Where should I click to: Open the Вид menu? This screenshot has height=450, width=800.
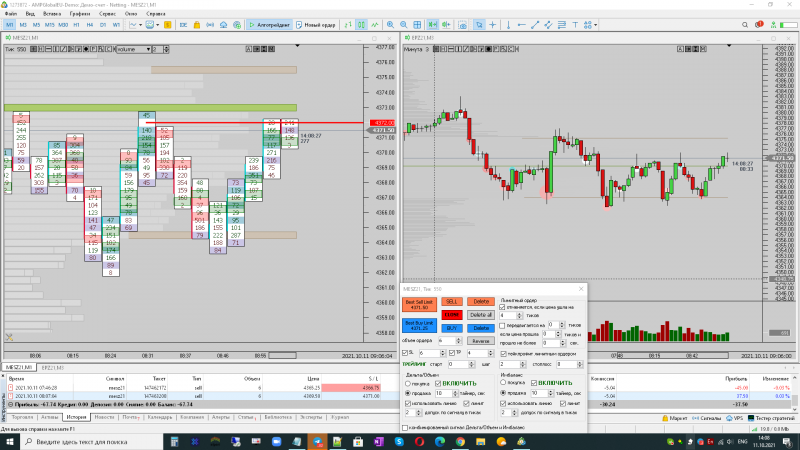pos(30,14)
